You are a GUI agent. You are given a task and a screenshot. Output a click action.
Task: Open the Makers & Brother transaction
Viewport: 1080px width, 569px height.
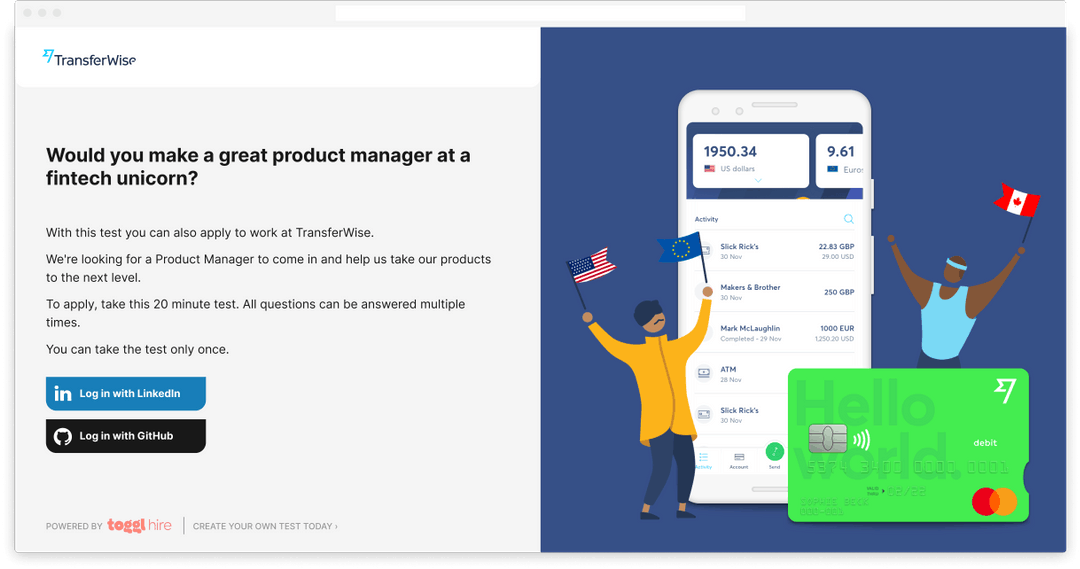tap(775, 292)
